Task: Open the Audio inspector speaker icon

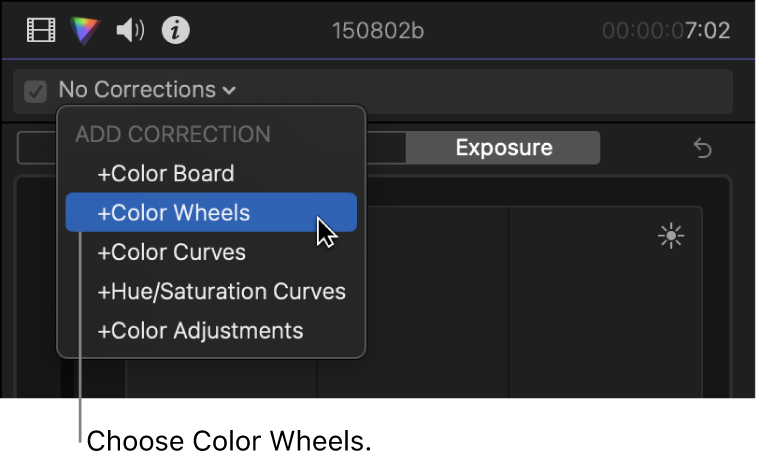Action: coord(130,31)
